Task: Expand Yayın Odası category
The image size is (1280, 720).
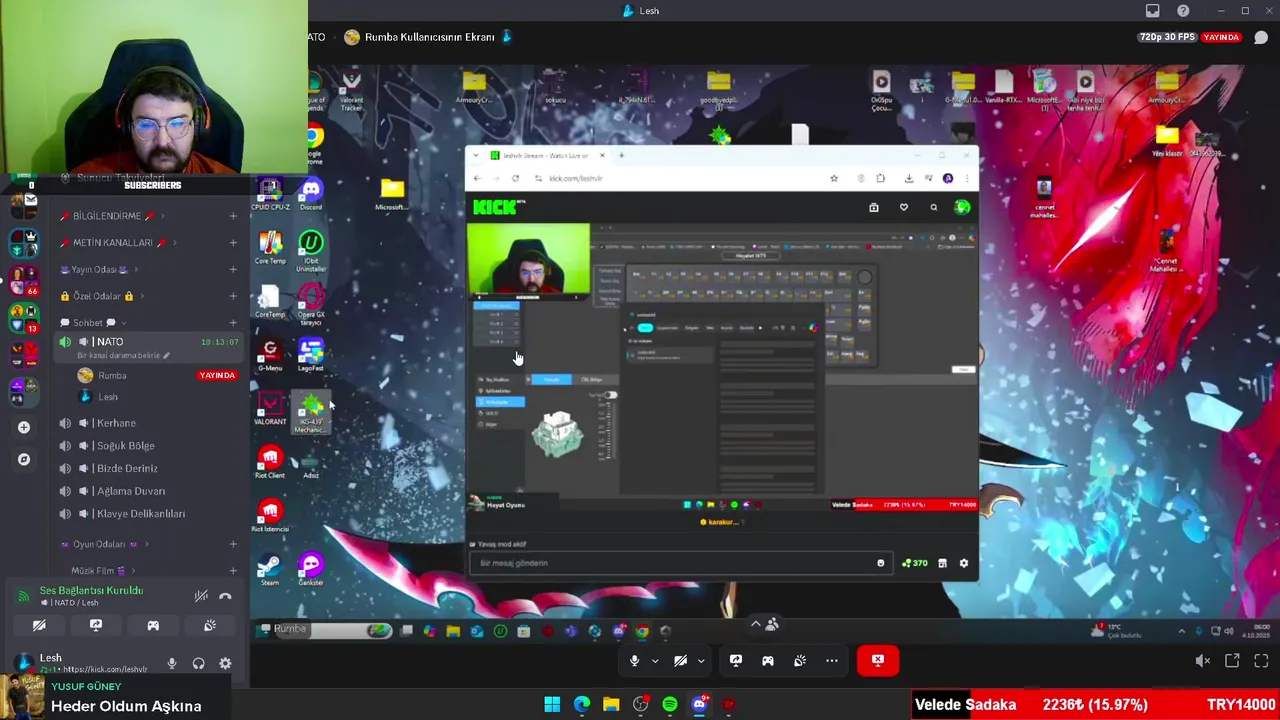Action: [x=96, y=270]
